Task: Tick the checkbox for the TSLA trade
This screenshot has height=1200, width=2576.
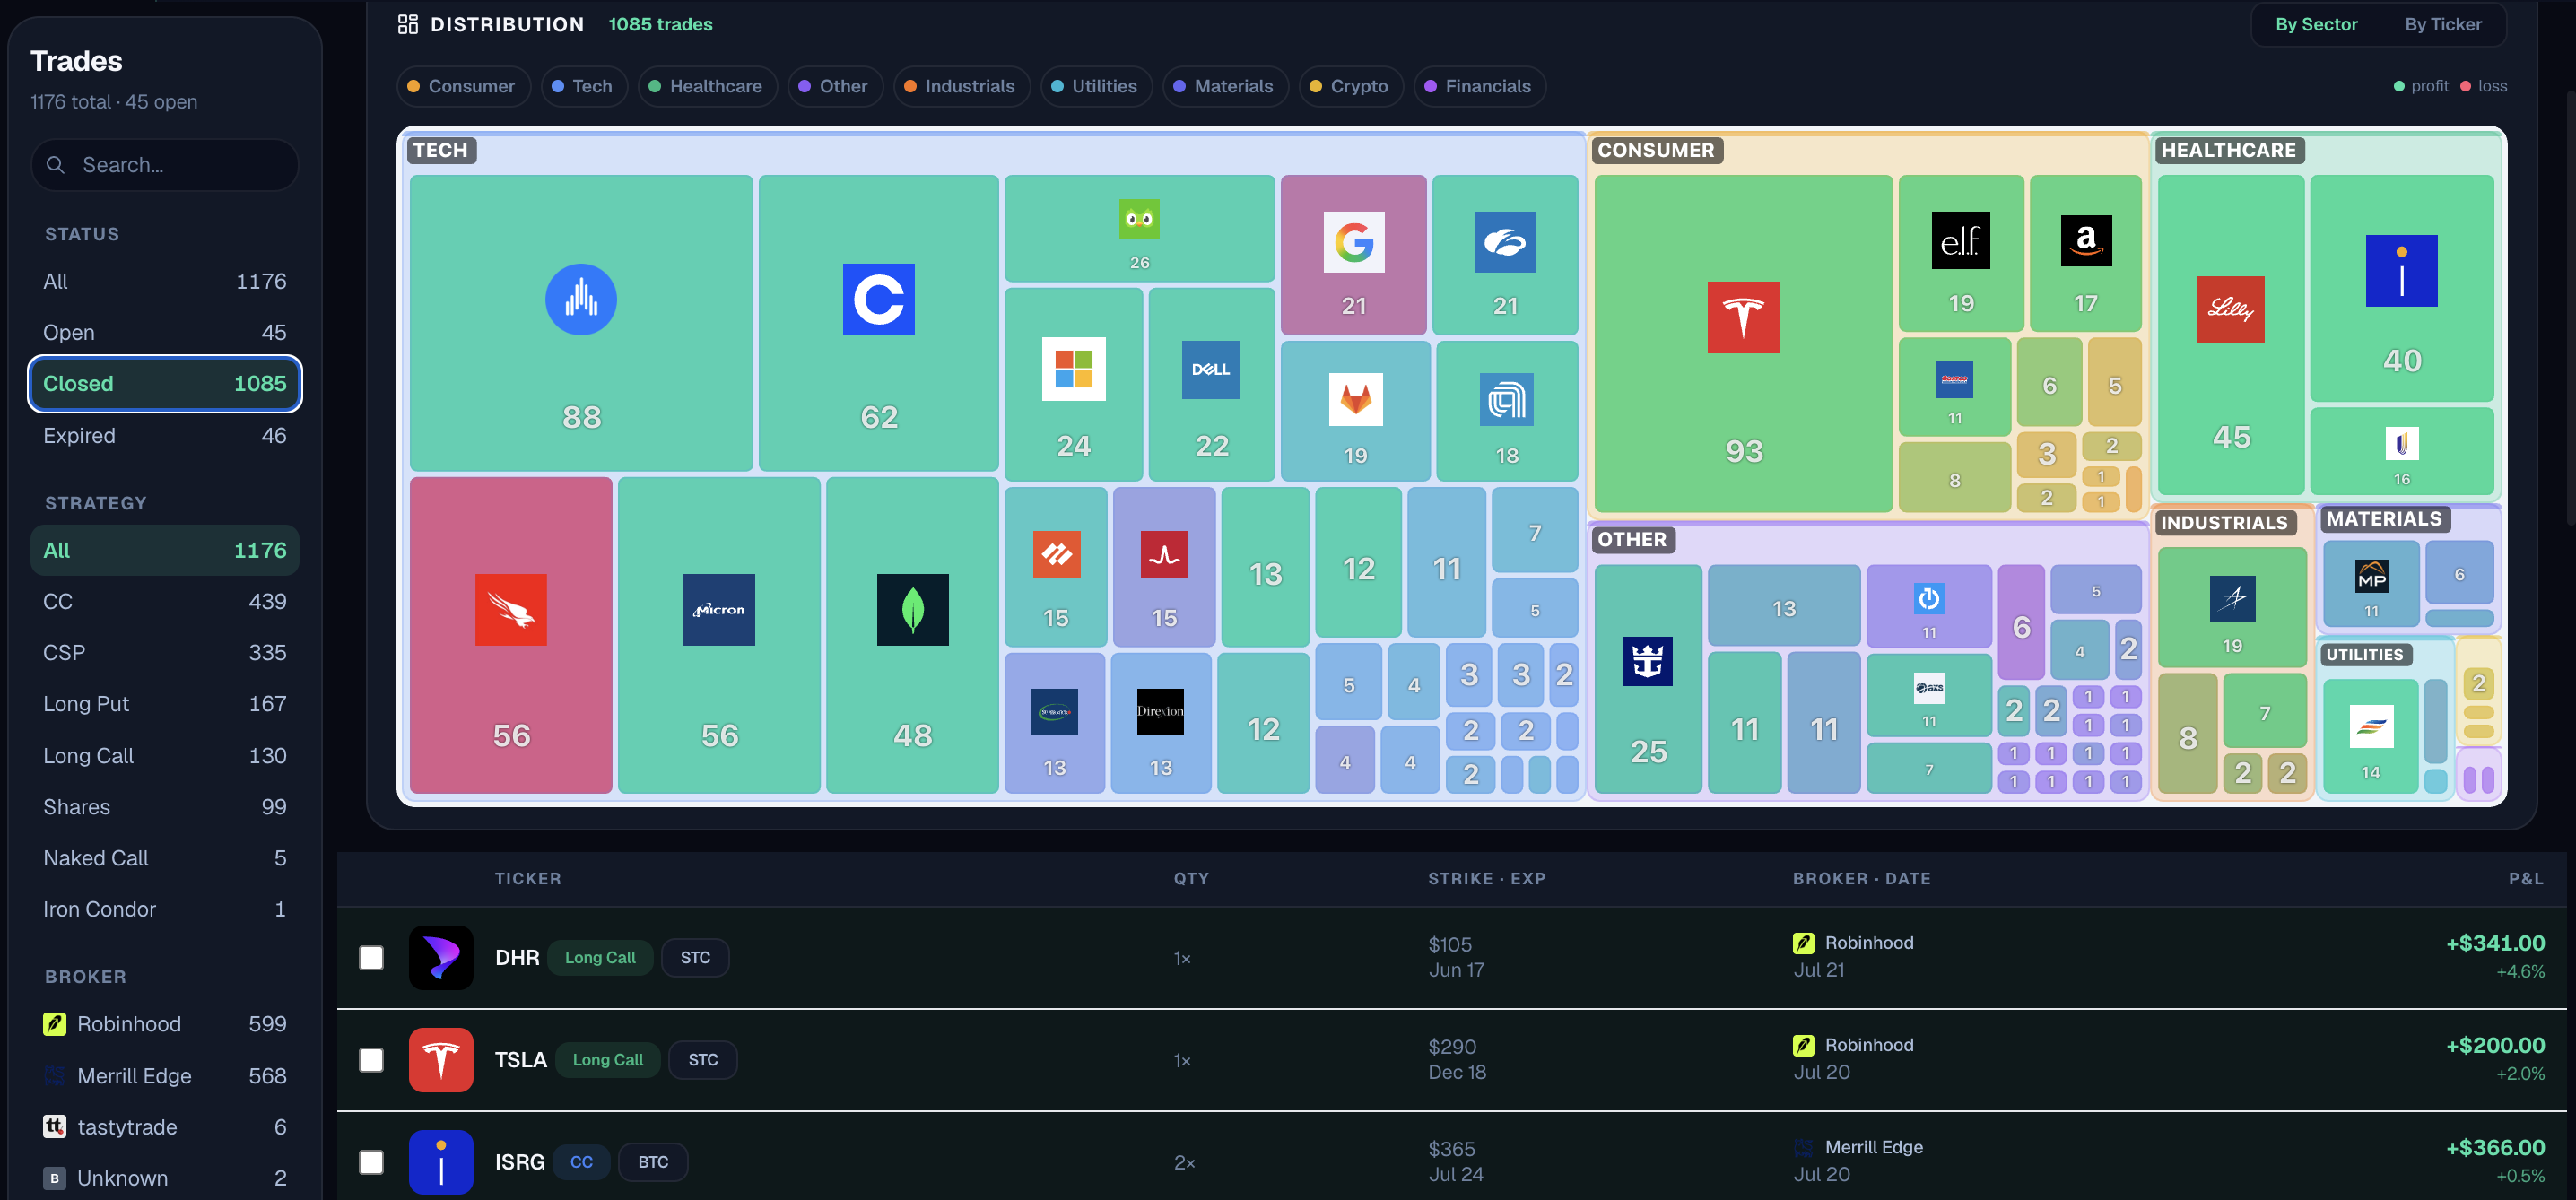Action: [x=371, y=1060]
